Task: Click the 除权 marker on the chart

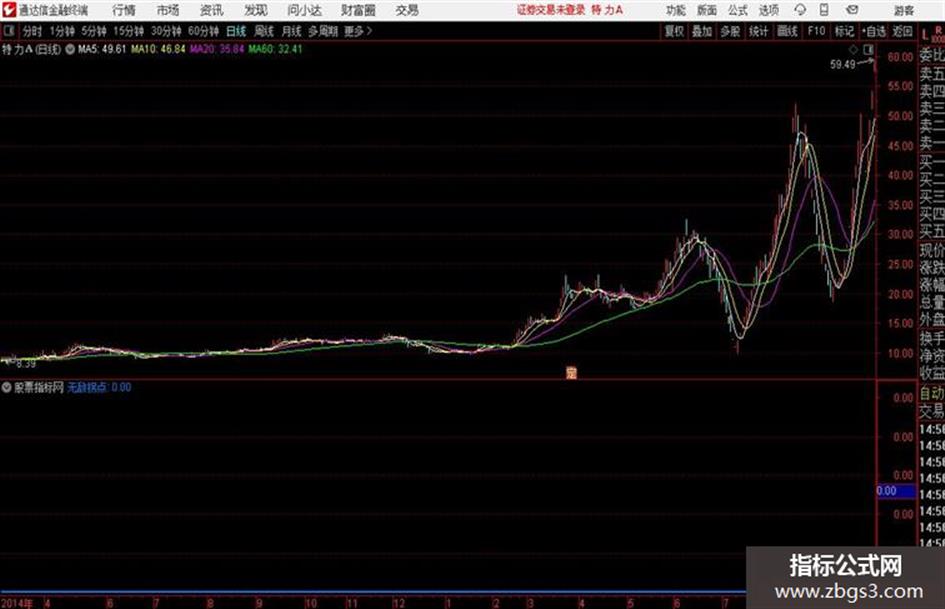Action: [571, 372]
